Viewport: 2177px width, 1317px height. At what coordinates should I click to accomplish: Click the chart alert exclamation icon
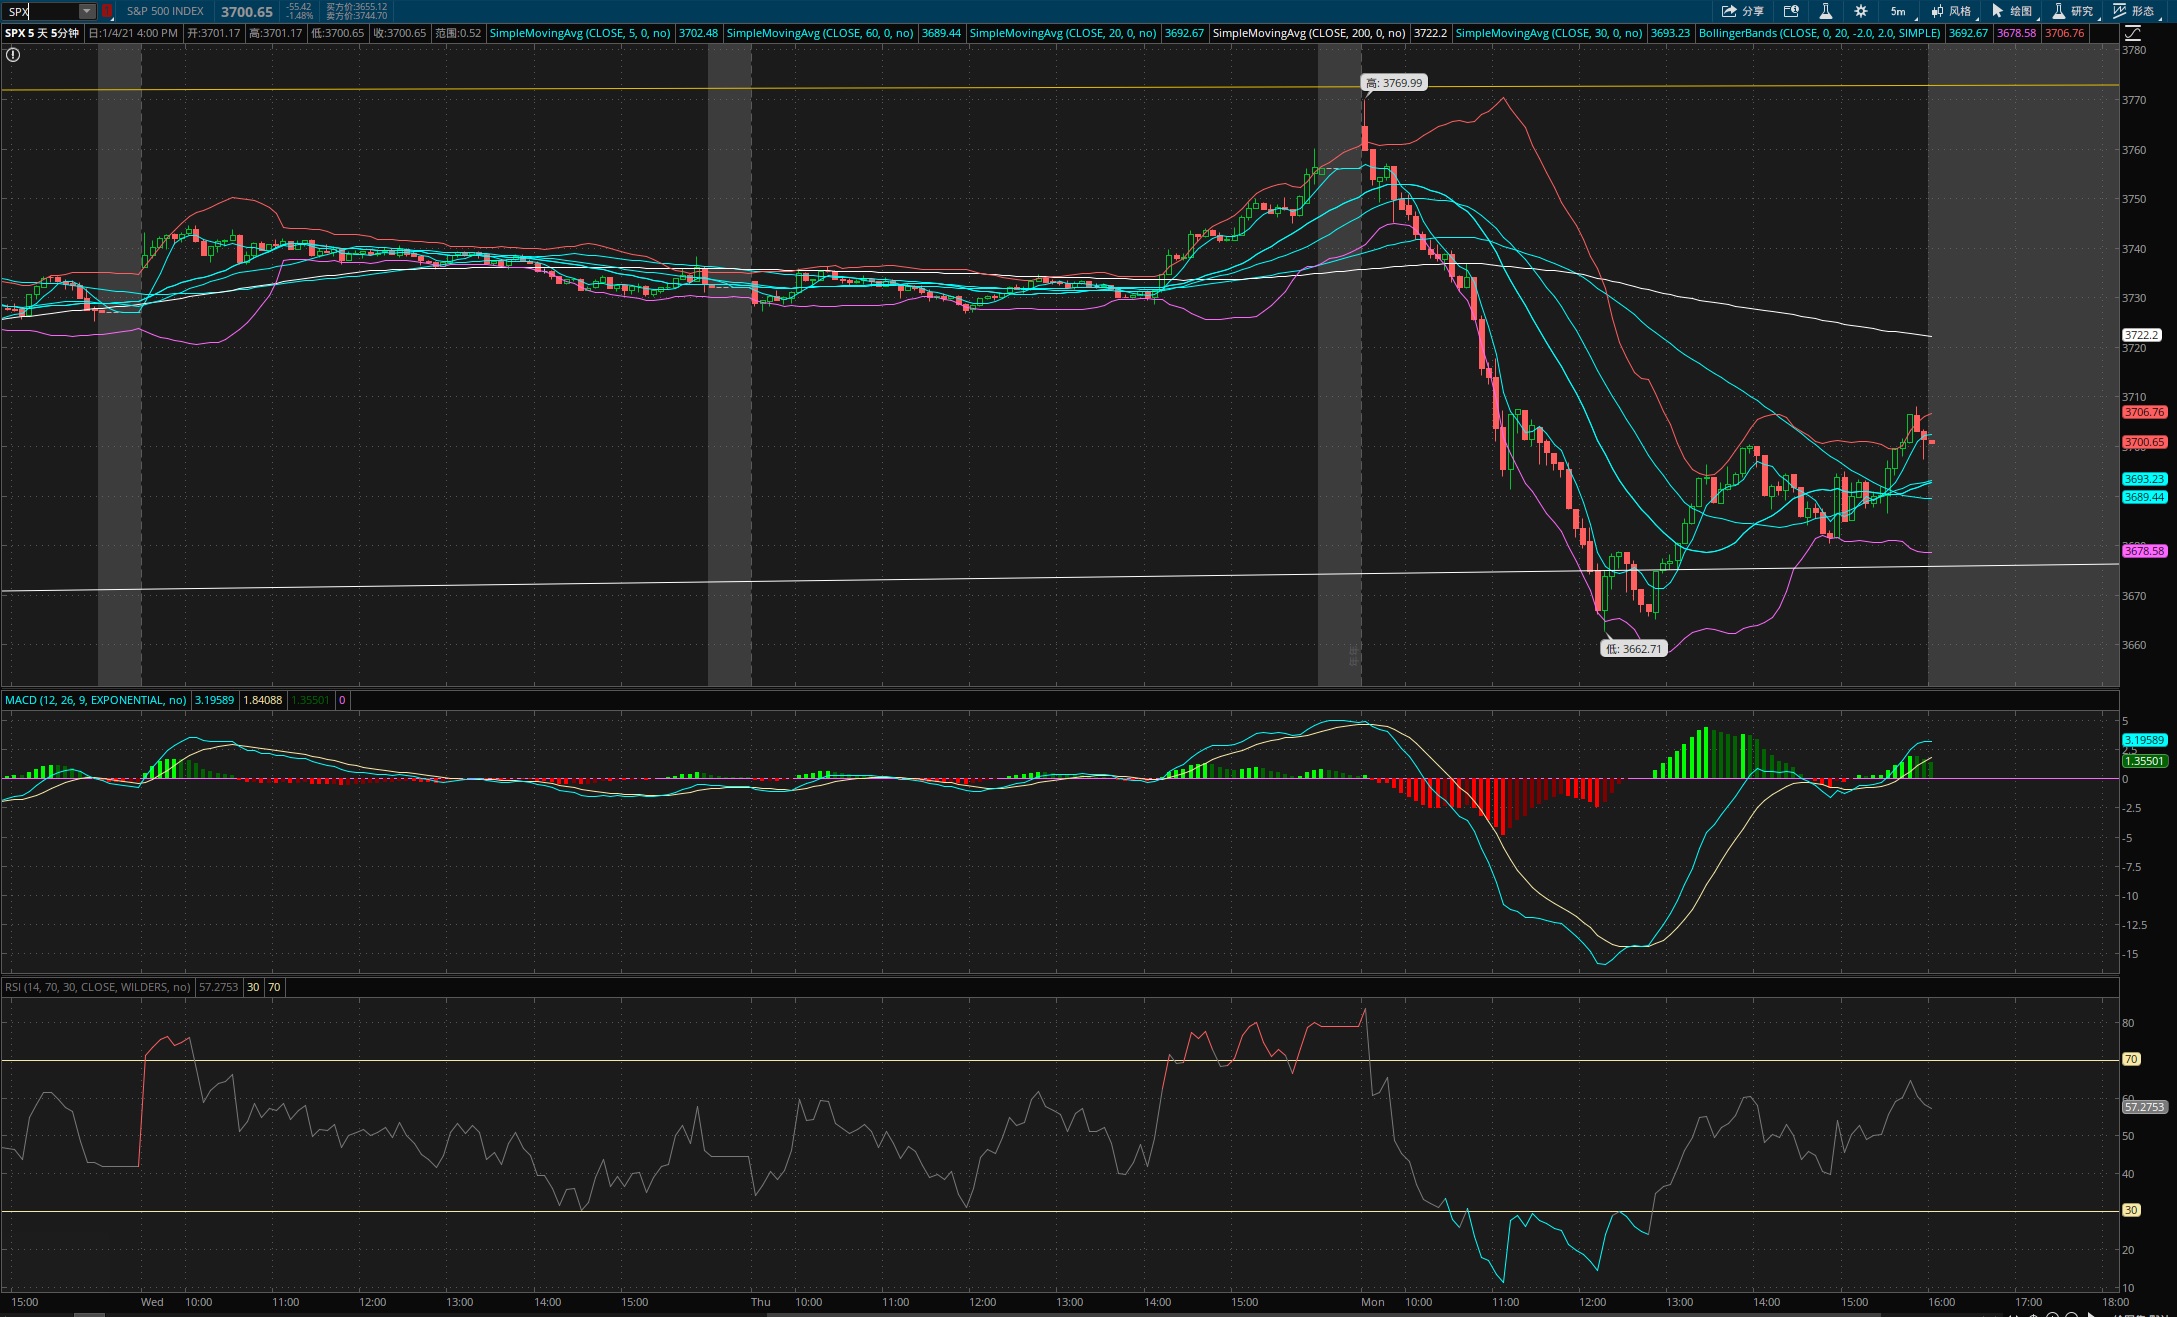13,55
